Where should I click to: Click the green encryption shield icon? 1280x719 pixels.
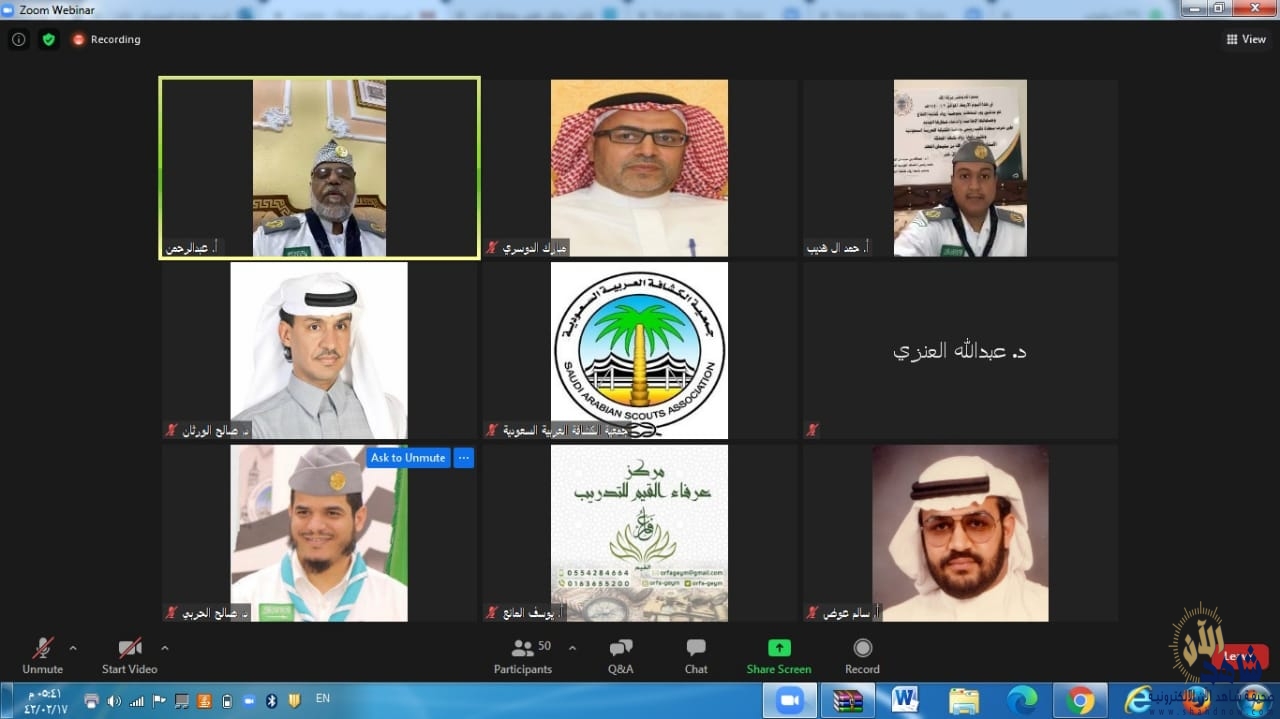tap(49, 39)
